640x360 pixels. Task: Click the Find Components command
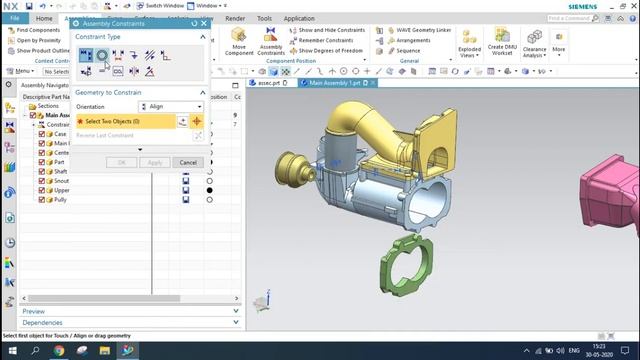(x=34, y=30)
